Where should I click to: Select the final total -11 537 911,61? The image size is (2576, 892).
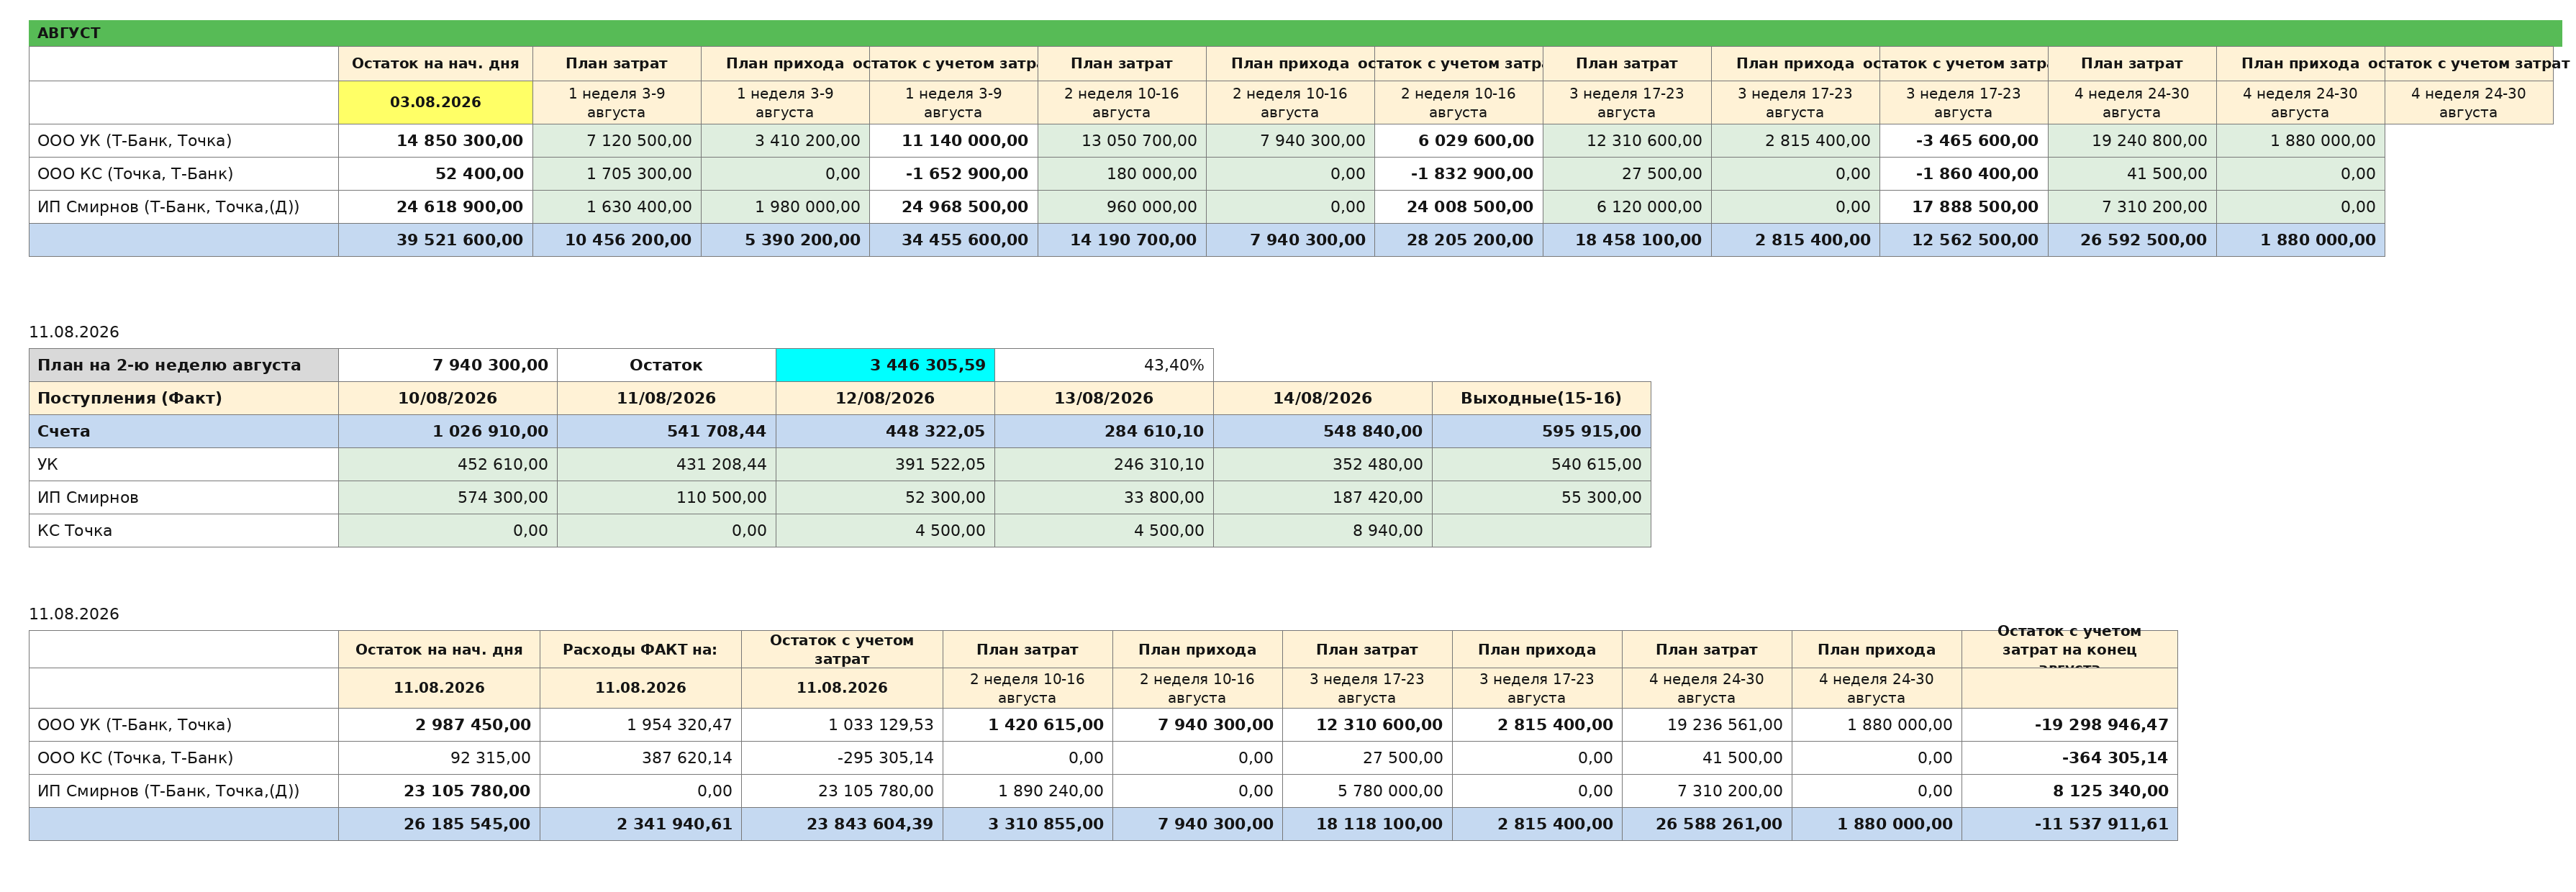[x=2069, y=824]
